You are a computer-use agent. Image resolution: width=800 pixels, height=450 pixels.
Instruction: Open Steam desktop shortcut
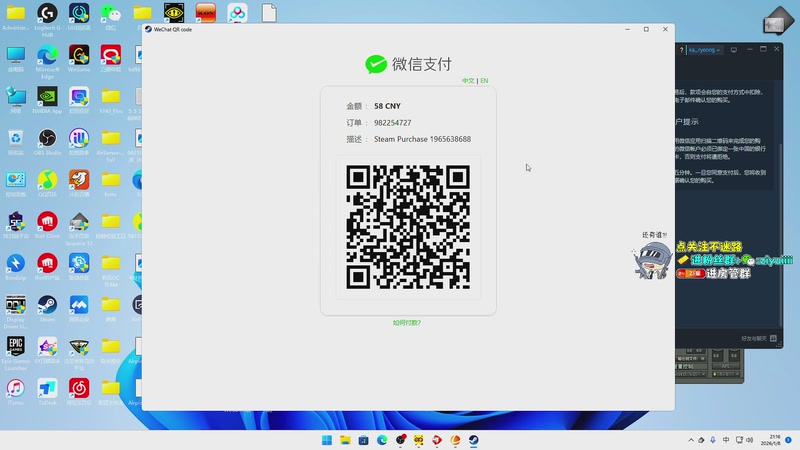coord(47,309)
